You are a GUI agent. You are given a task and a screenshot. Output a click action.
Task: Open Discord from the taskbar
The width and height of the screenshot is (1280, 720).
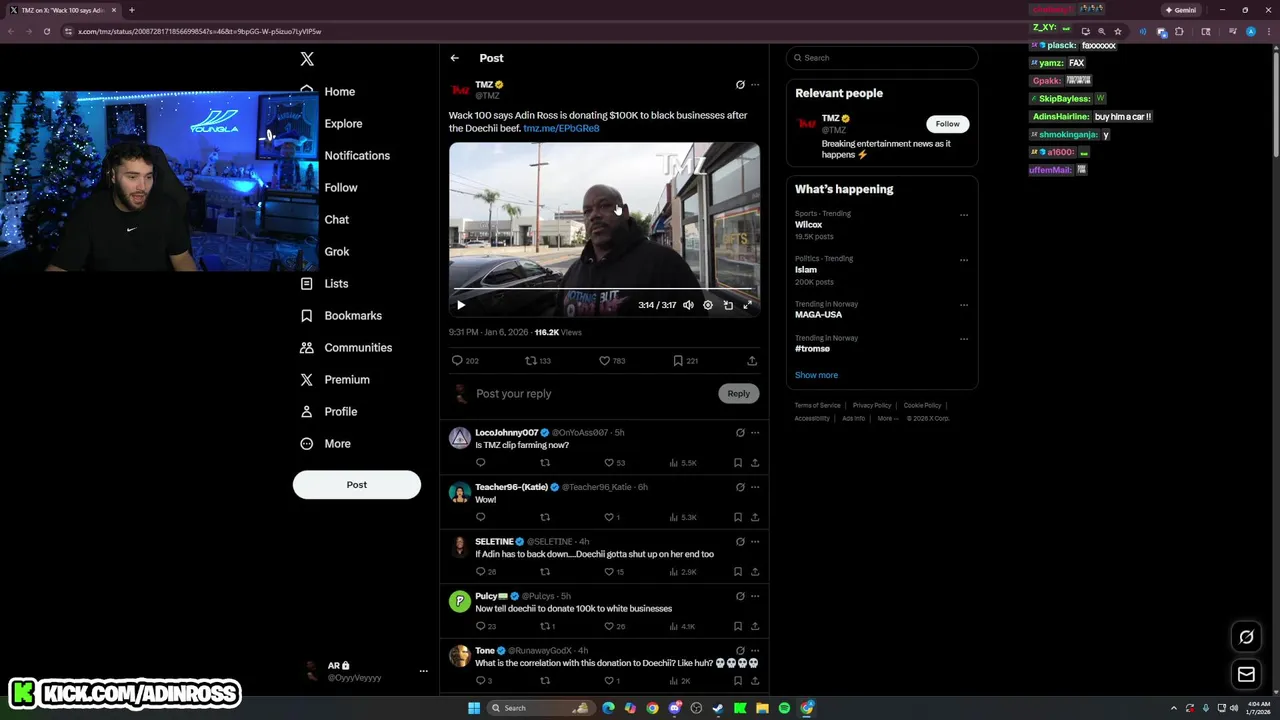click(x=675, y=708)
